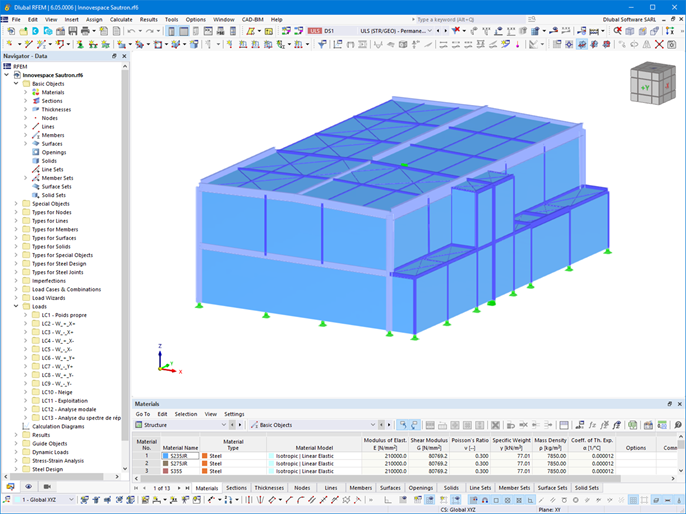Image resolution: width=686 pixels, height=514 pixels.
Task: Click the brown color swatch for S275JR
Action: point(165,464)
